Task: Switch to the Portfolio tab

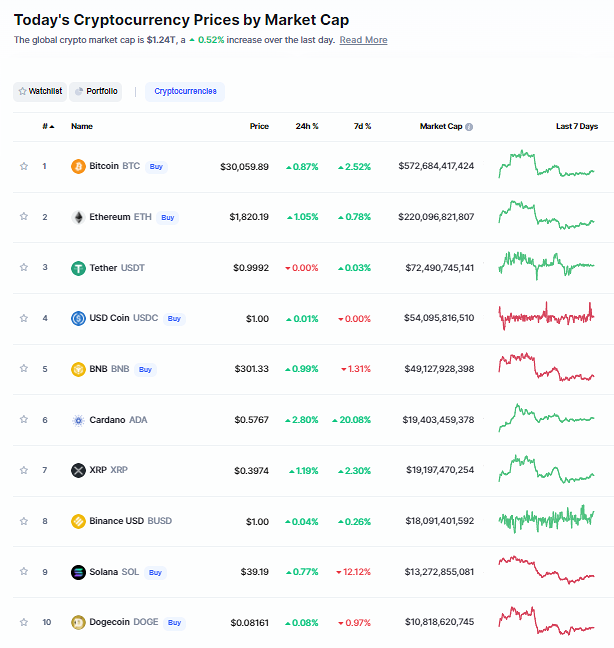Action: point(96,91)
